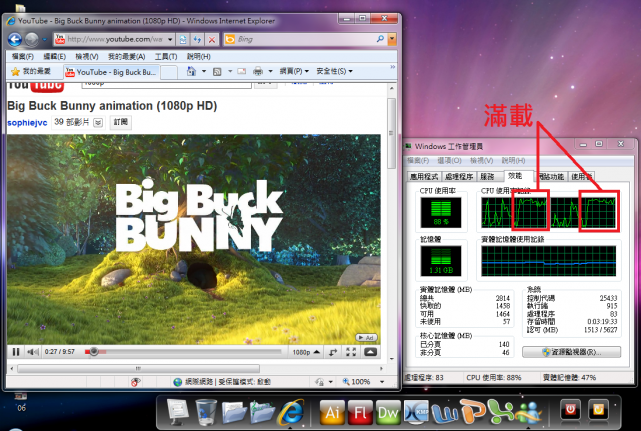This screenshot has height=431, width=641.
Task: Click the 訂閱 subscribe button
Action: pos(121,122)
